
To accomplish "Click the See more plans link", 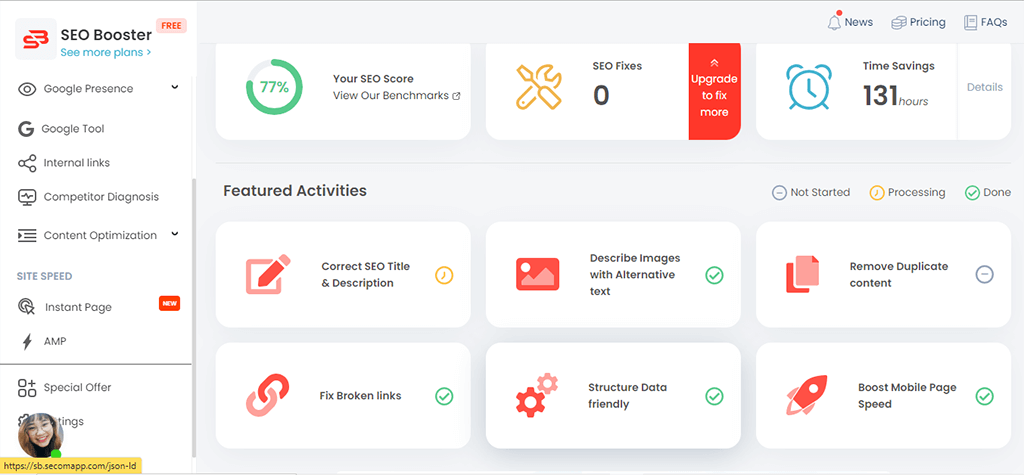I will [x=106, y=52].
